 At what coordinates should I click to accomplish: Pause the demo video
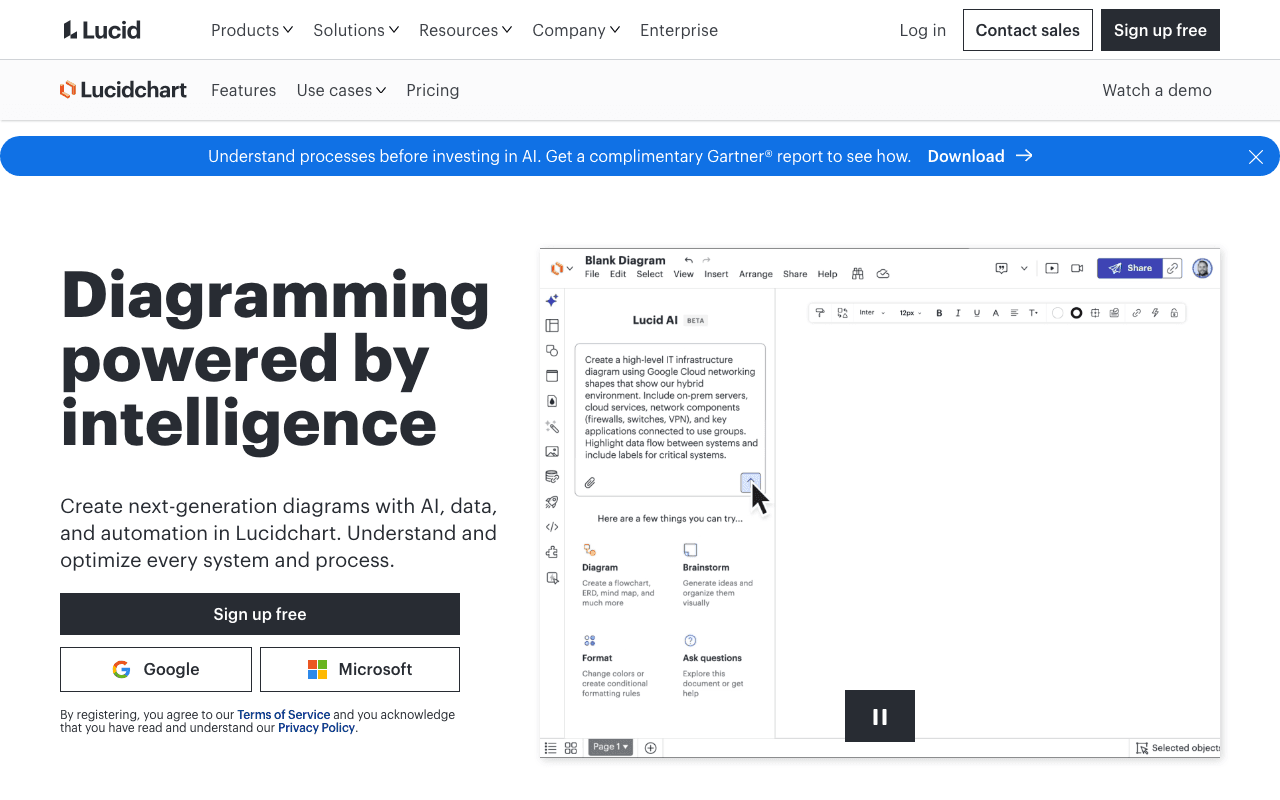coord(880,716)
